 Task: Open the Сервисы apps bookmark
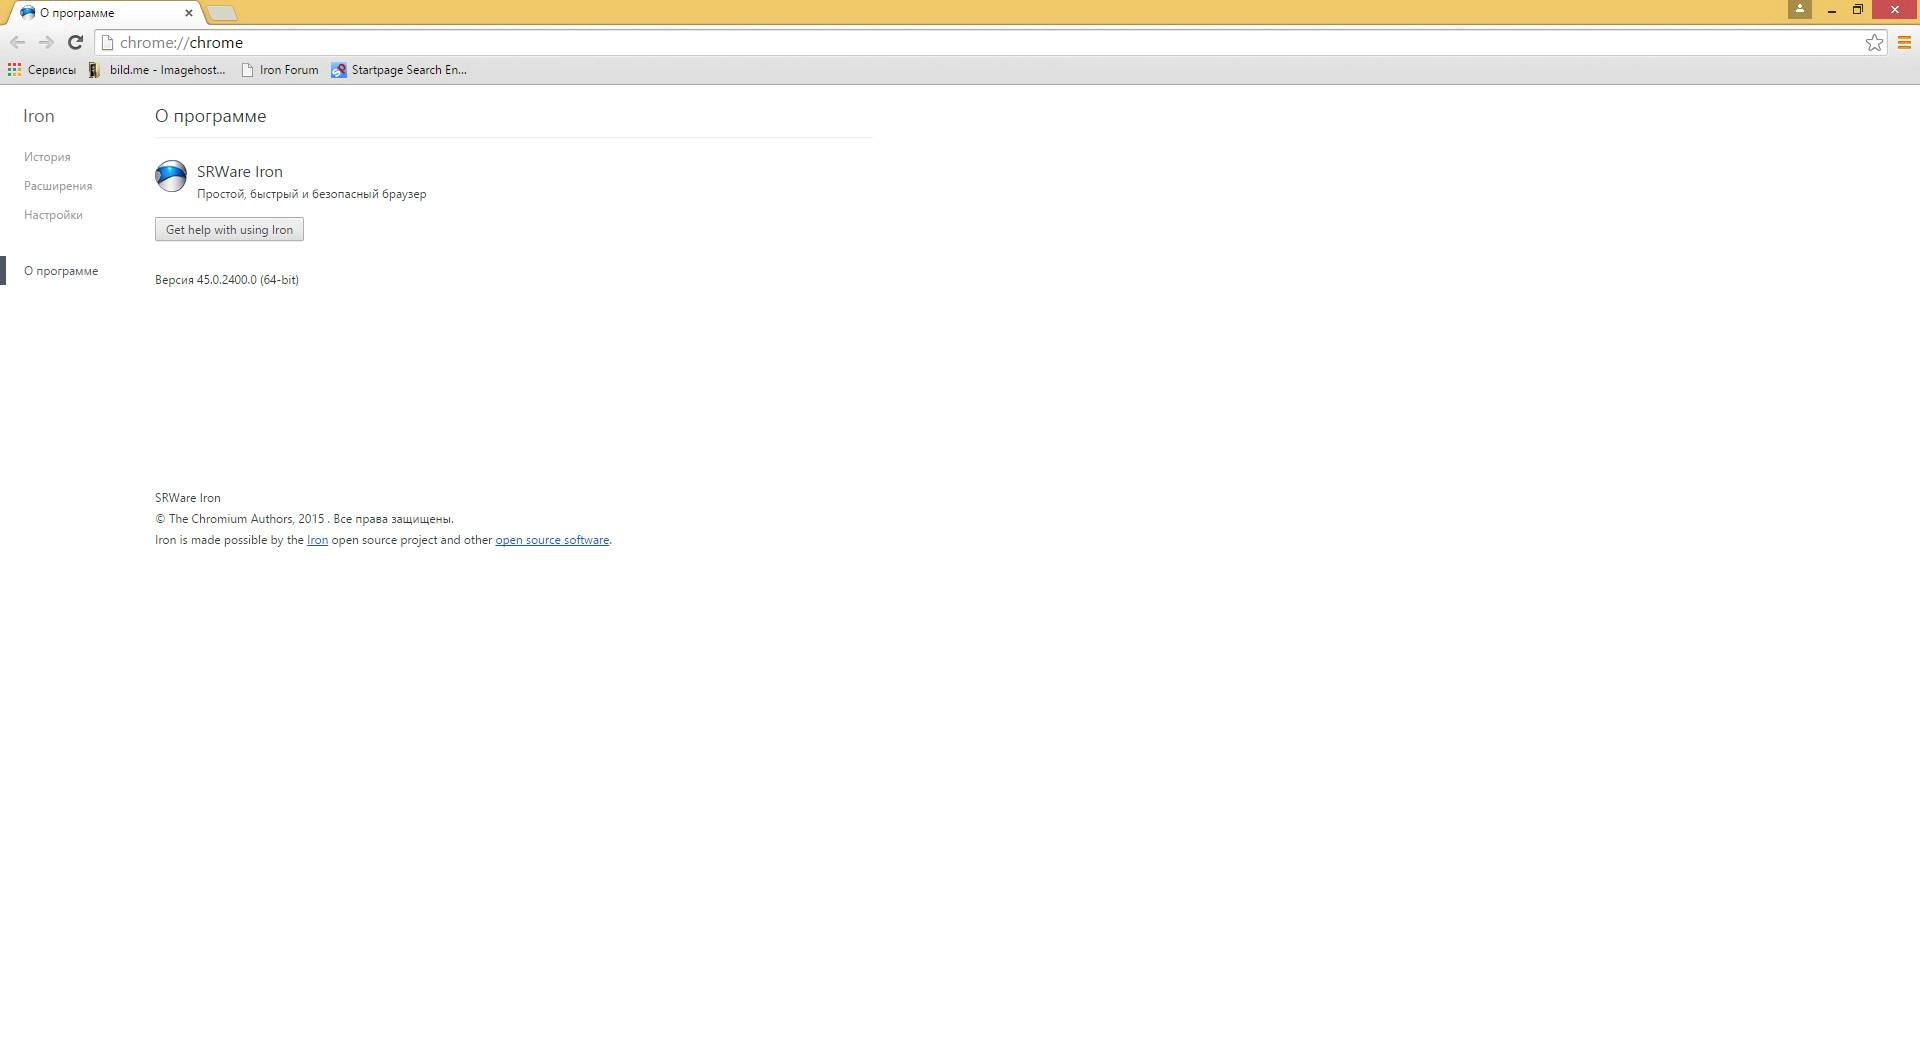pos(42,70)
